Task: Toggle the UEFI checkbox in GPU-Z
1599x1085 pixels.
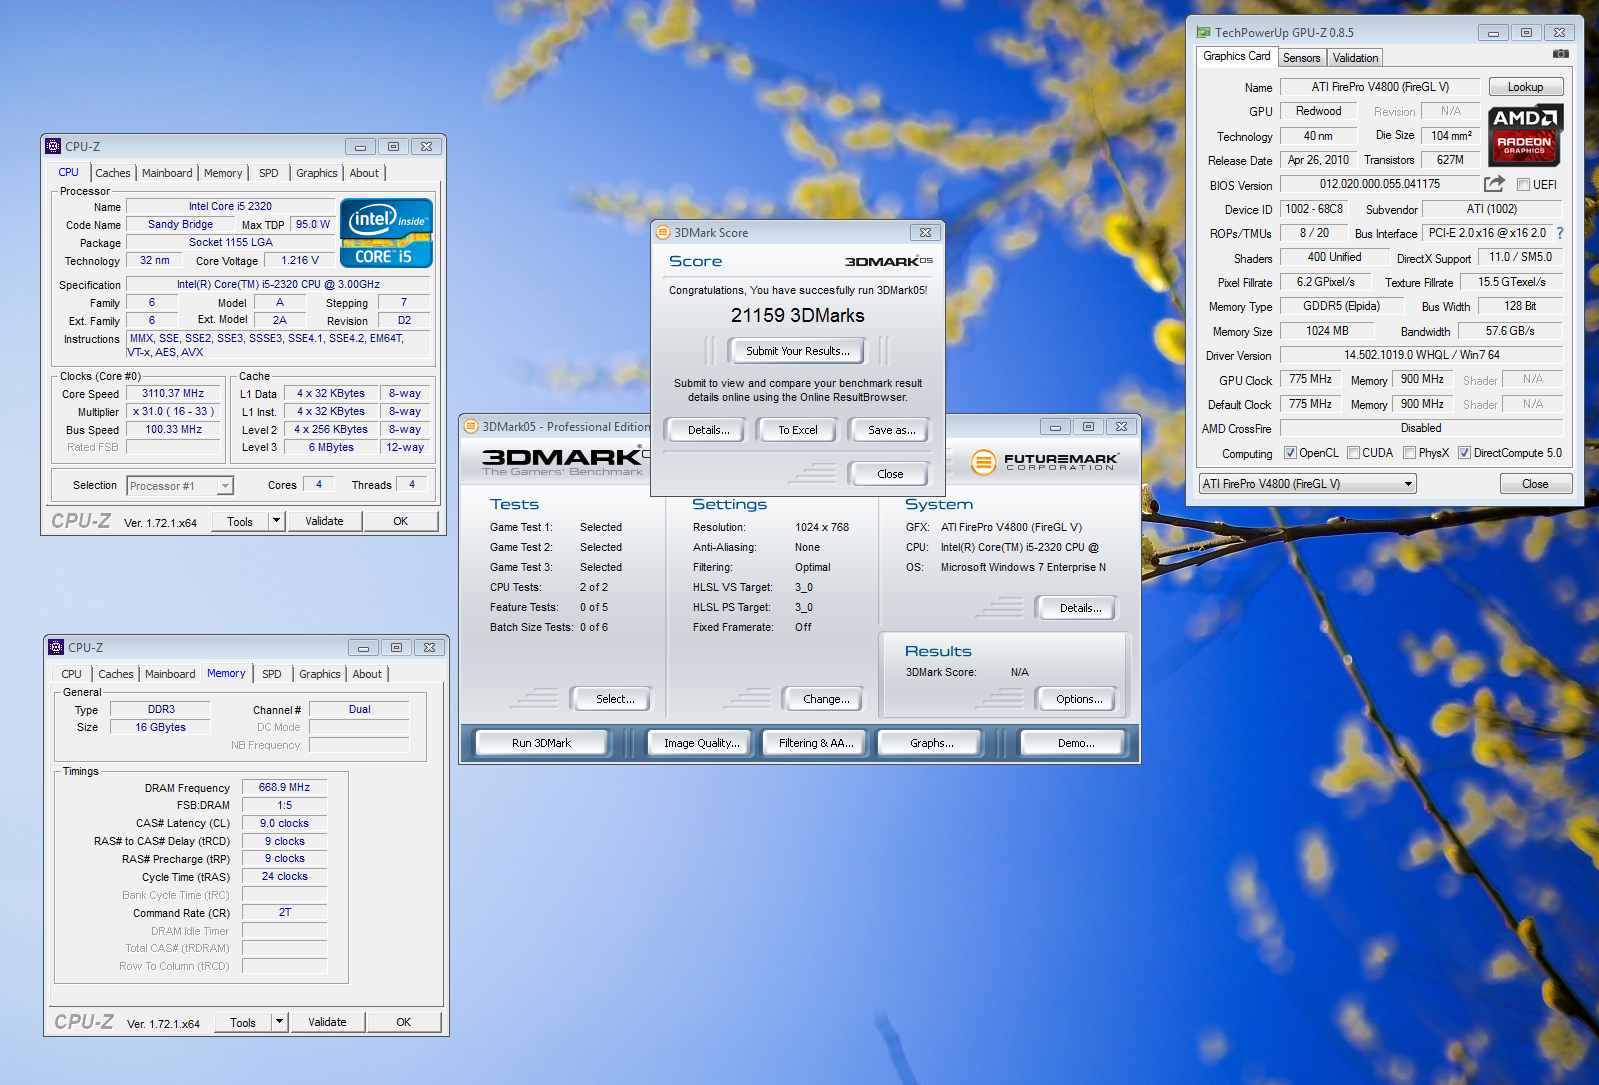Action: [1523, 185]
